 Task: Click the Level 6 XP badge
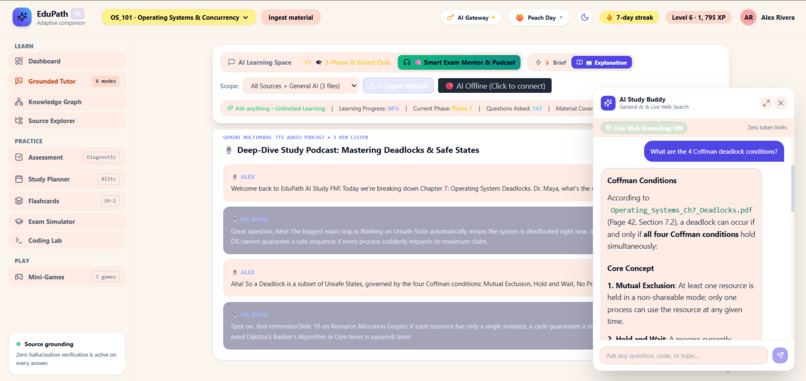pyautogui.click(x=699, y=17)
